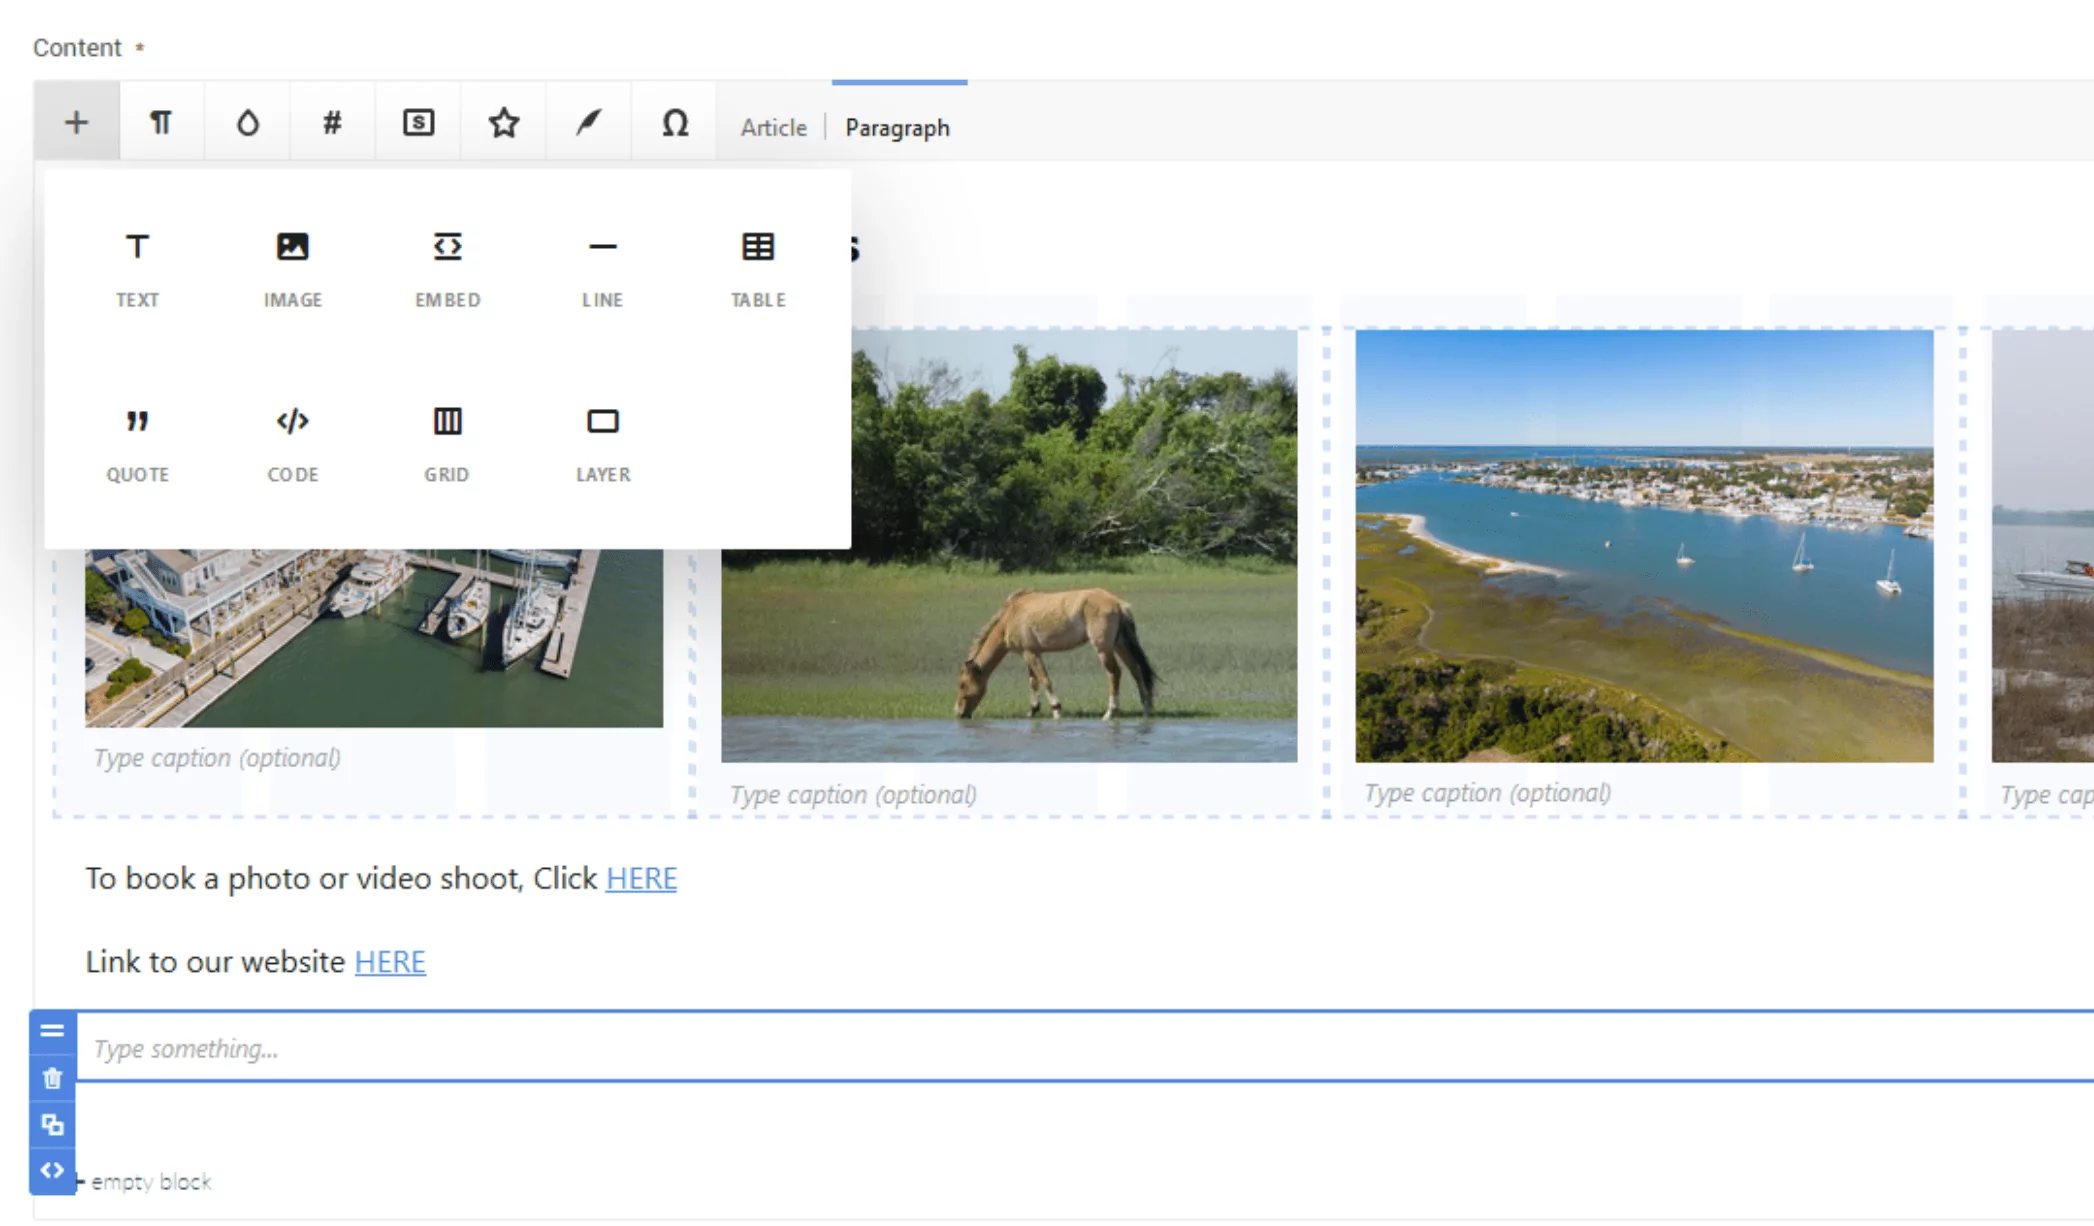Click the 'Link to our website' text
This screenshot has height=1226, width=2094.
tap(215, 961)
